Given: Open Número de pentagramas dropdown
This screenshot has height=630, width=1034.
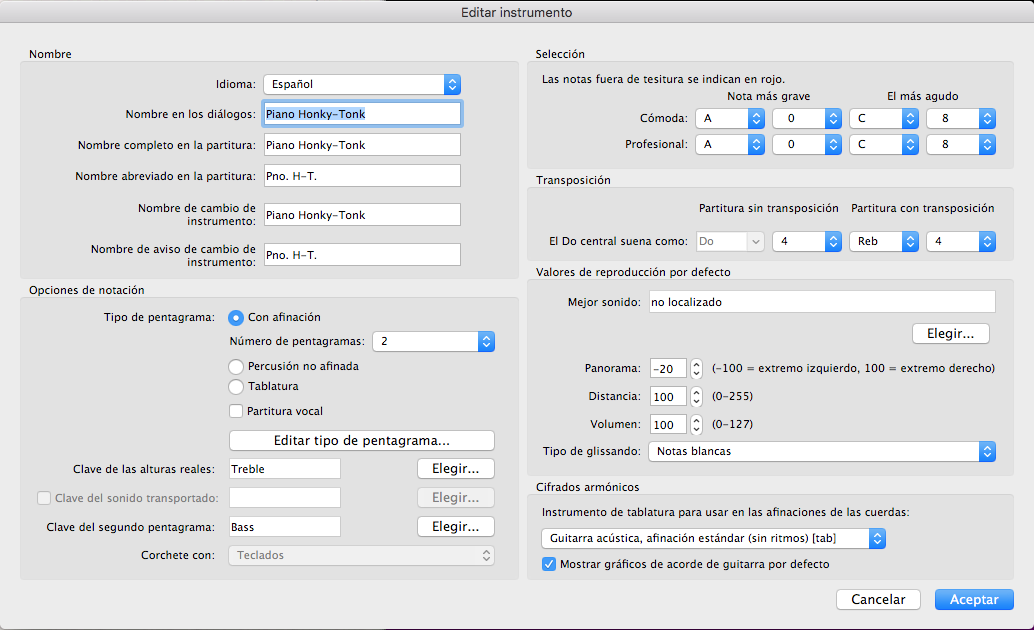Looking at the screenshot, I should (x=433, y=342).
